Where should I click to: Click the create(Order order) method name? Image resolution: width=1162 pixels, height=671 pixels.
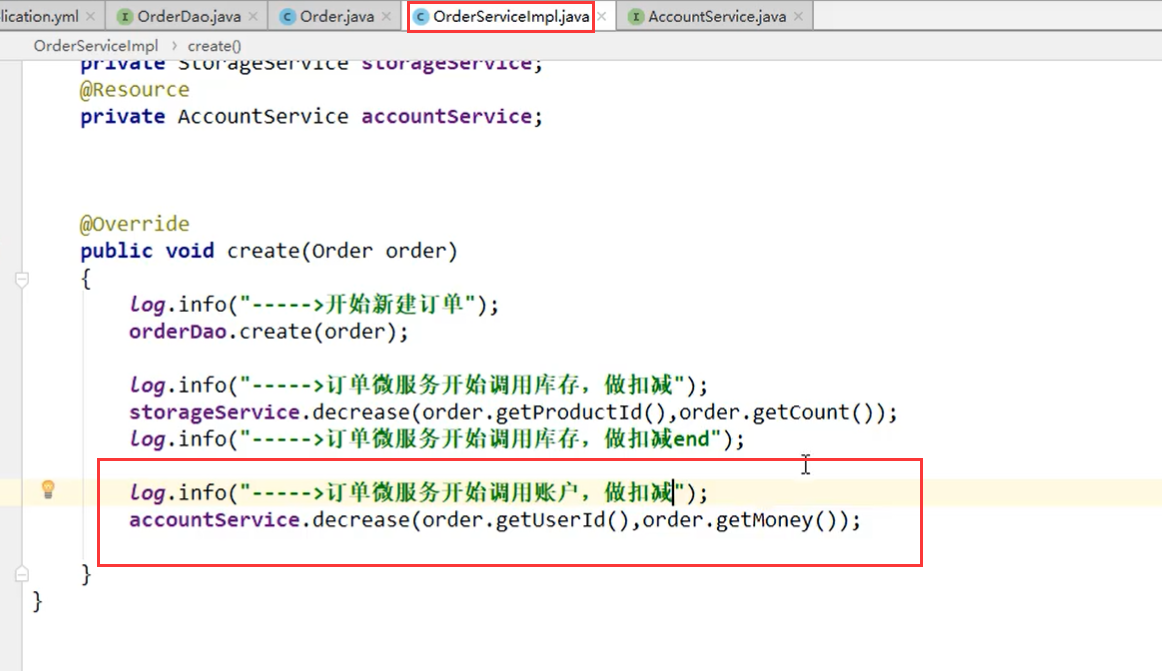tap(342, 251)
